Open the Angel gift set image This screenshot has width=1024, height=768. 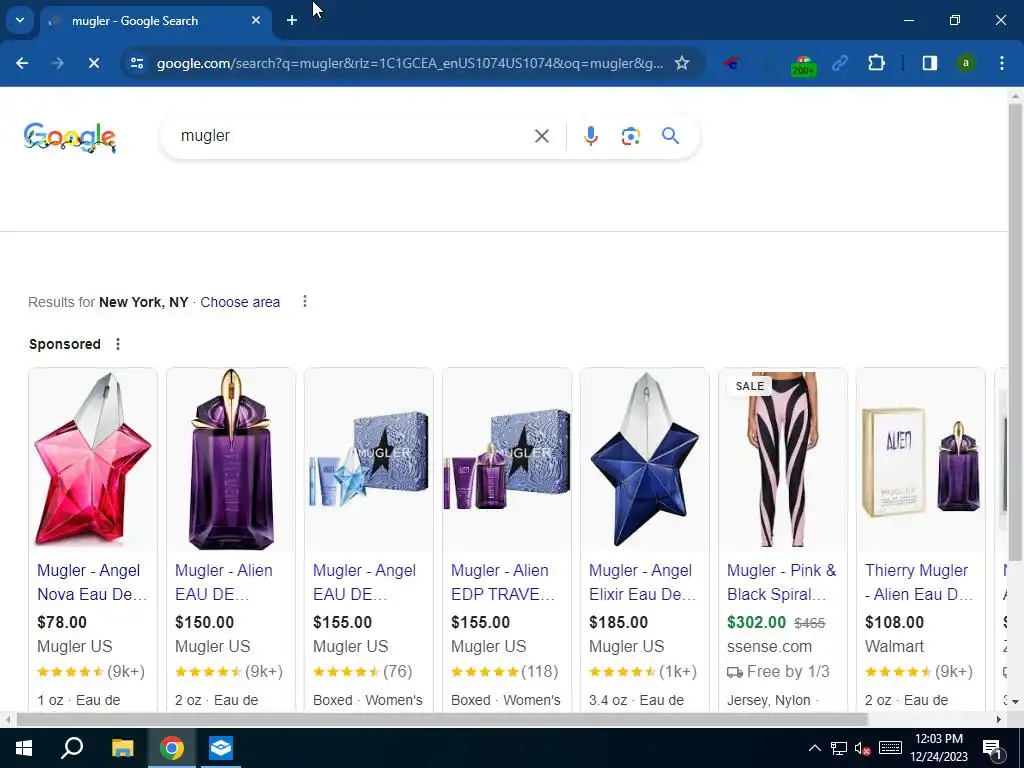369,460
